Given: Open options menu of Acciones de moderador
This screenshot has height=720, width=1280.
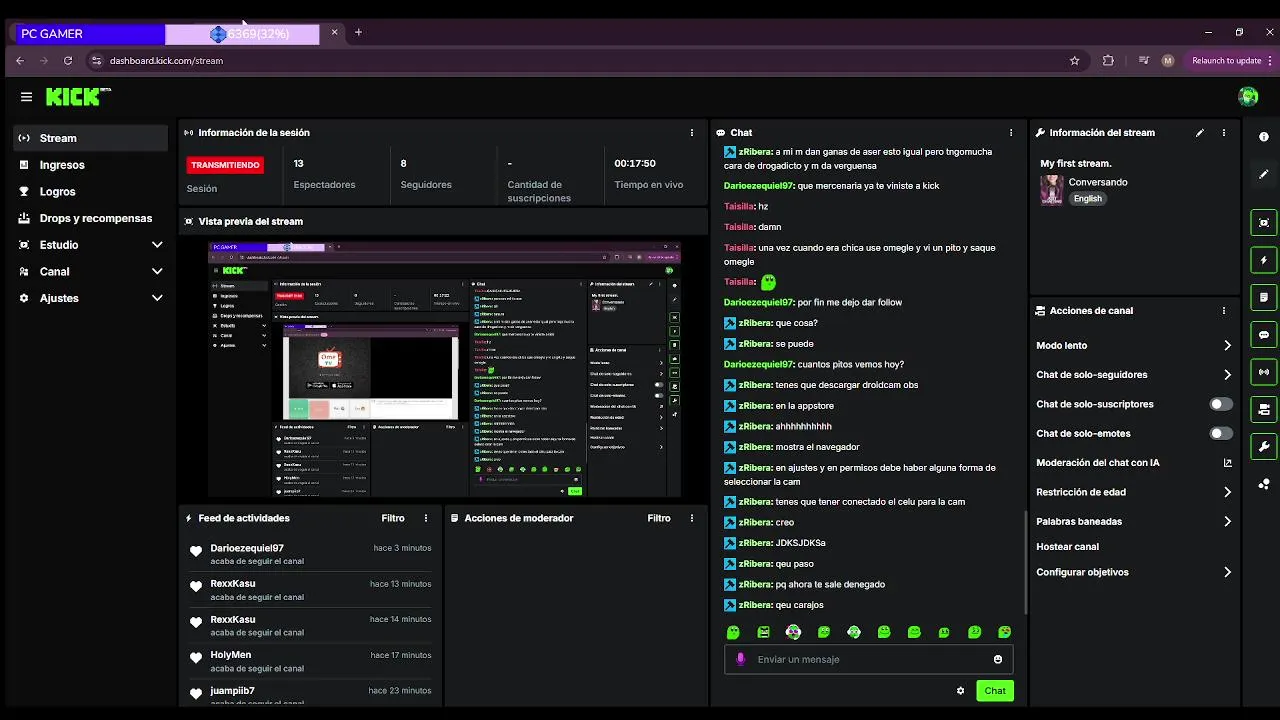Looking at the screenshot, I should pos(692,518).
